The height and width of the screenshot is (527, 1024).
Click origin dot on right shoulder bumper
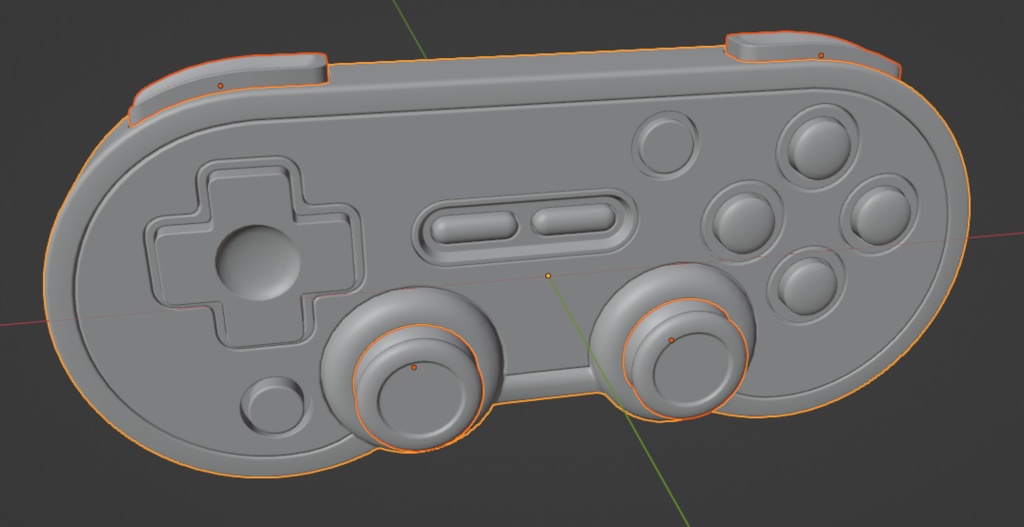pyautogui.click(x=821, y=55)
